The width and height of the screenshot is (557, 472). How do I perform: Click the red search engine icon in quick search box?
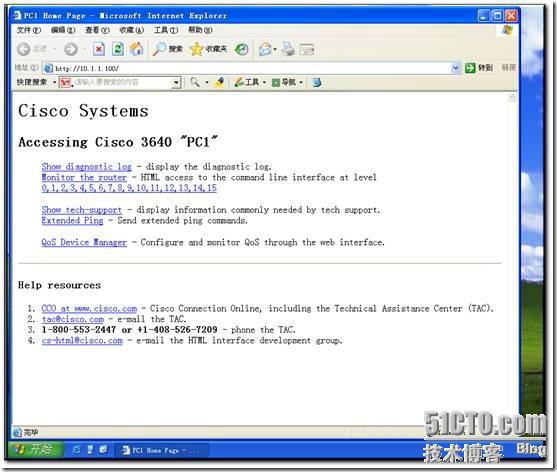(x=66, y=82)
